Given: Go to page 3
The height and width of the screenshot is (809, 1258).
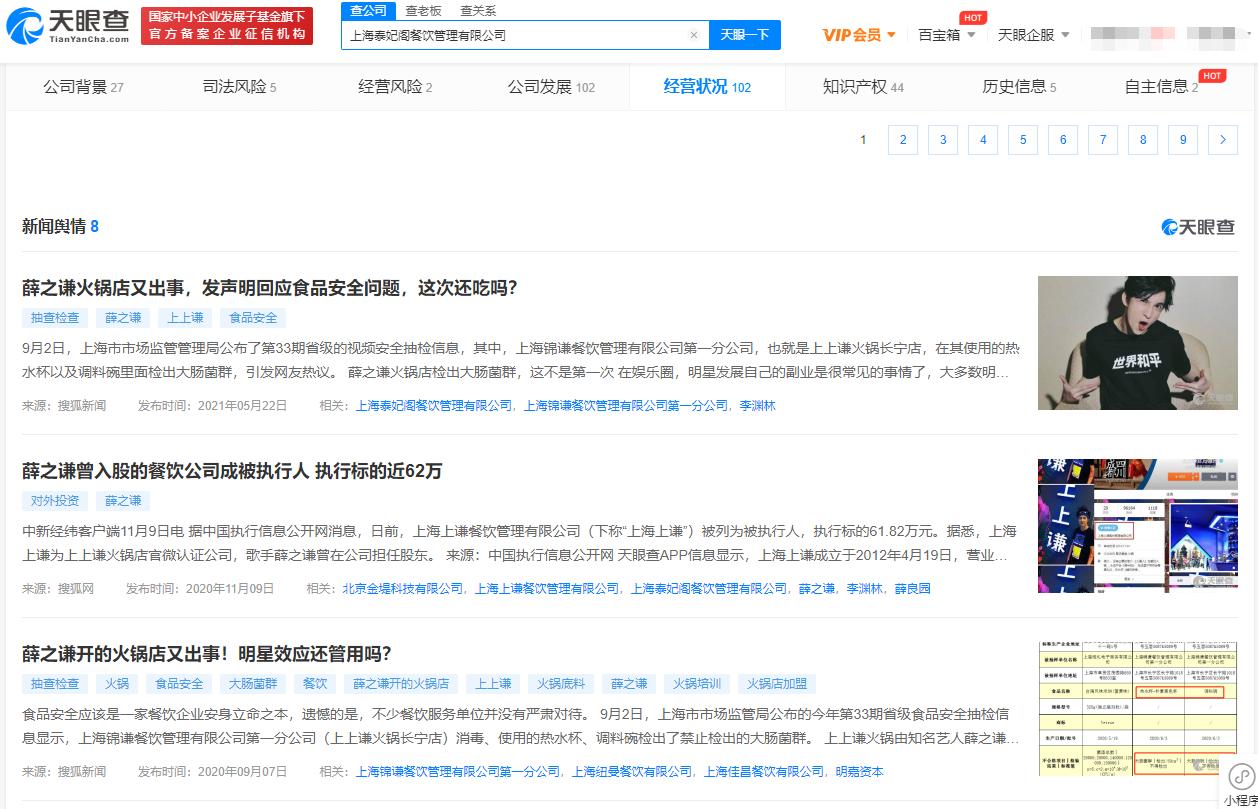Looking at the screenshot, I should [x=943, y=140].
